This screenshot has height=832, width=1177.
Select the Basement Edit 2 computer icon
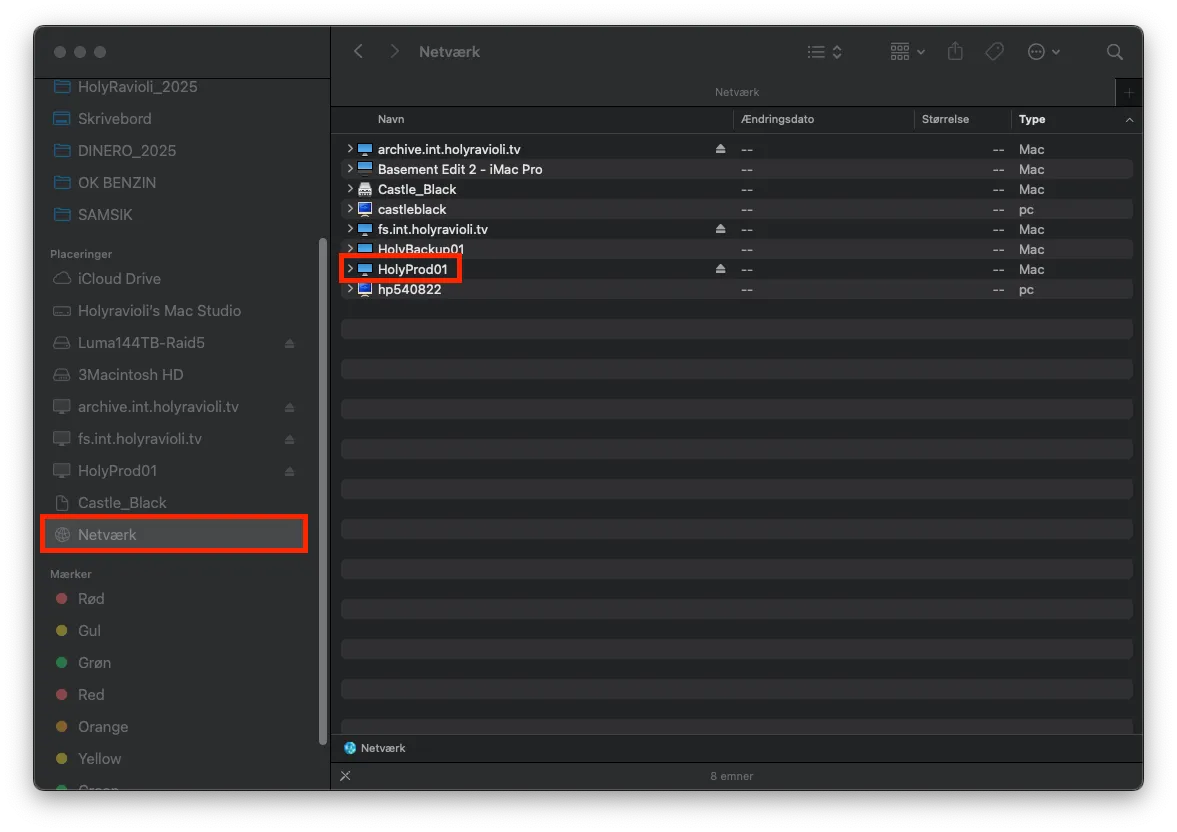[365, 169]
